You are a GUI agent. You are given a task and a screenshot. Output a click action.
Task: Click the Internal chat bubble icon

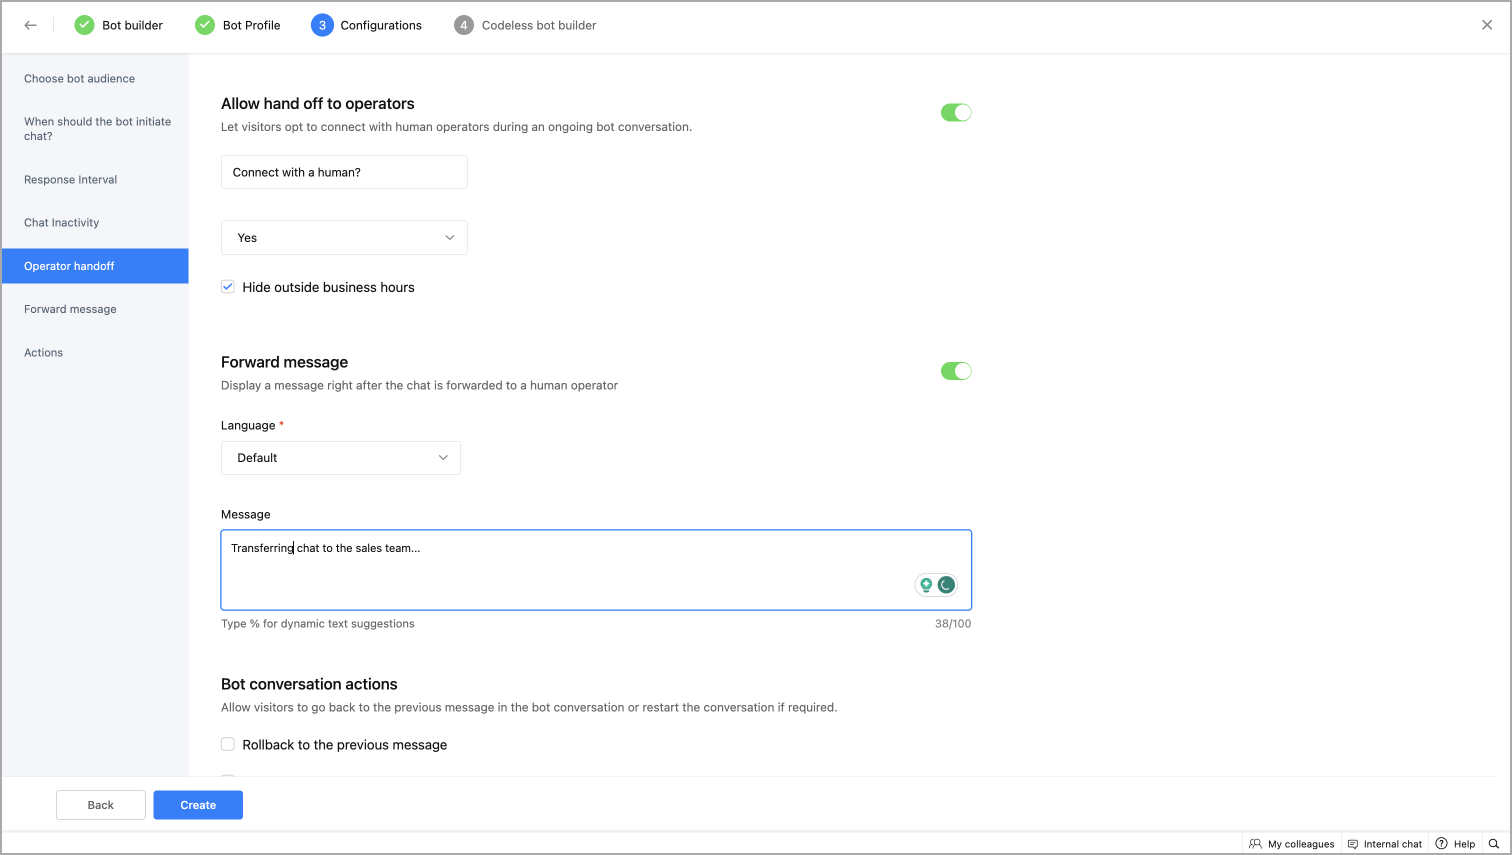1353,844
